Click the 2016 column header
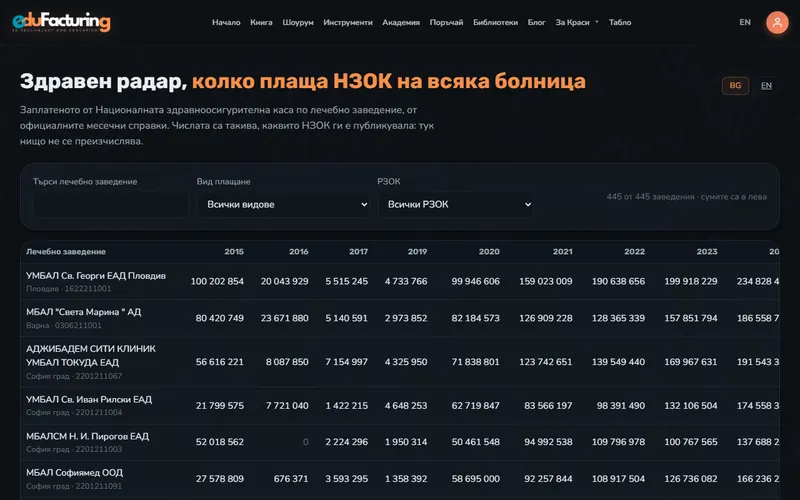The width and height of the screenshot is (800, 500). click(298, 252)
